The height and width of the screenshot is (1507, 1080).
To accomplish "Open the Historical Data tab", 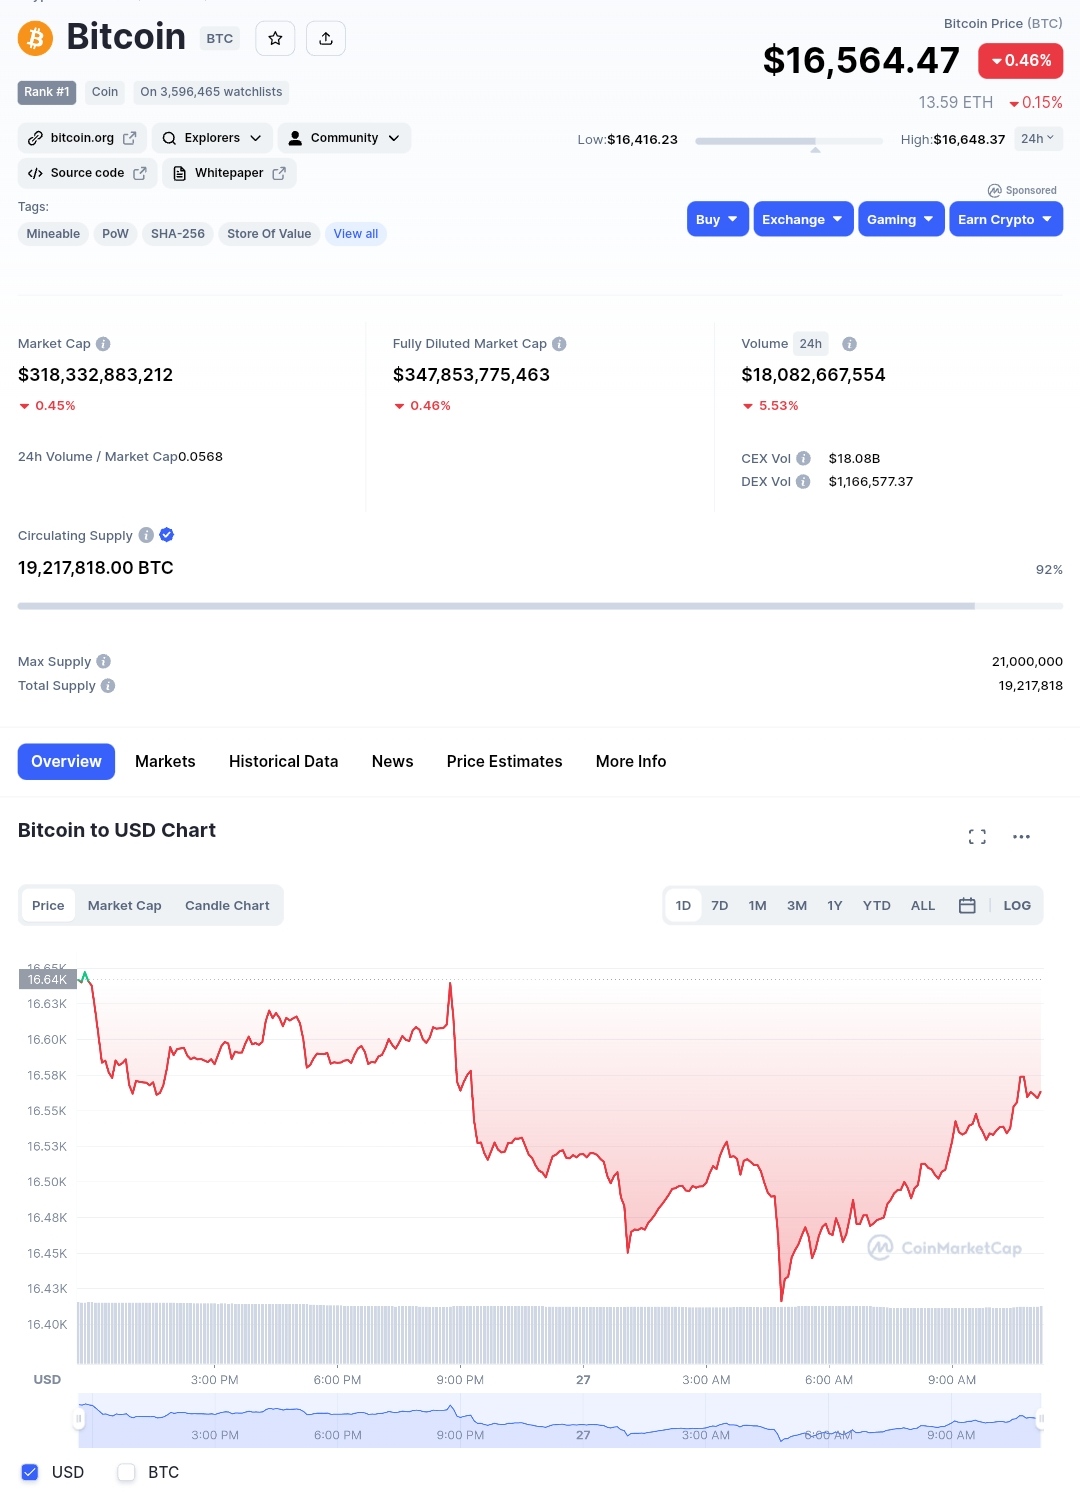I will coord(283,762).
